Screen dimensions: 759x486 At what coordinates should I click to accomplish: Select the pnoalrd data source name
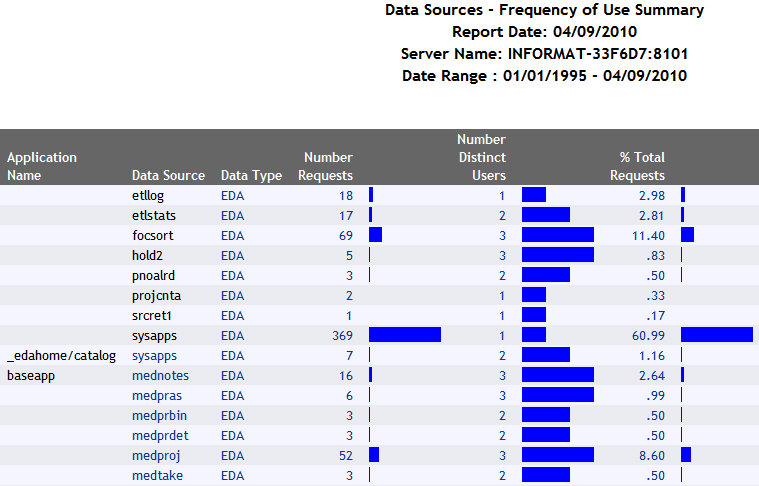(153, 275)
